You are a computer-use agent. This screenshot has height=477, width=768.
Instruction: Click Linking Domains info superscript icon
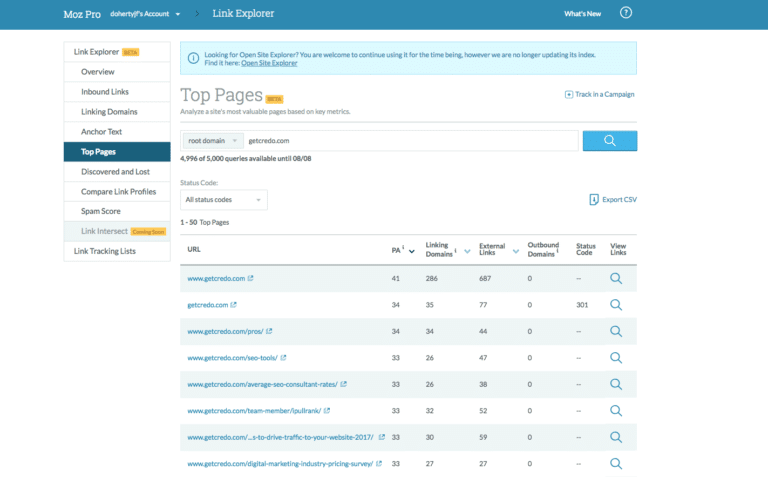tap(456, 251)
